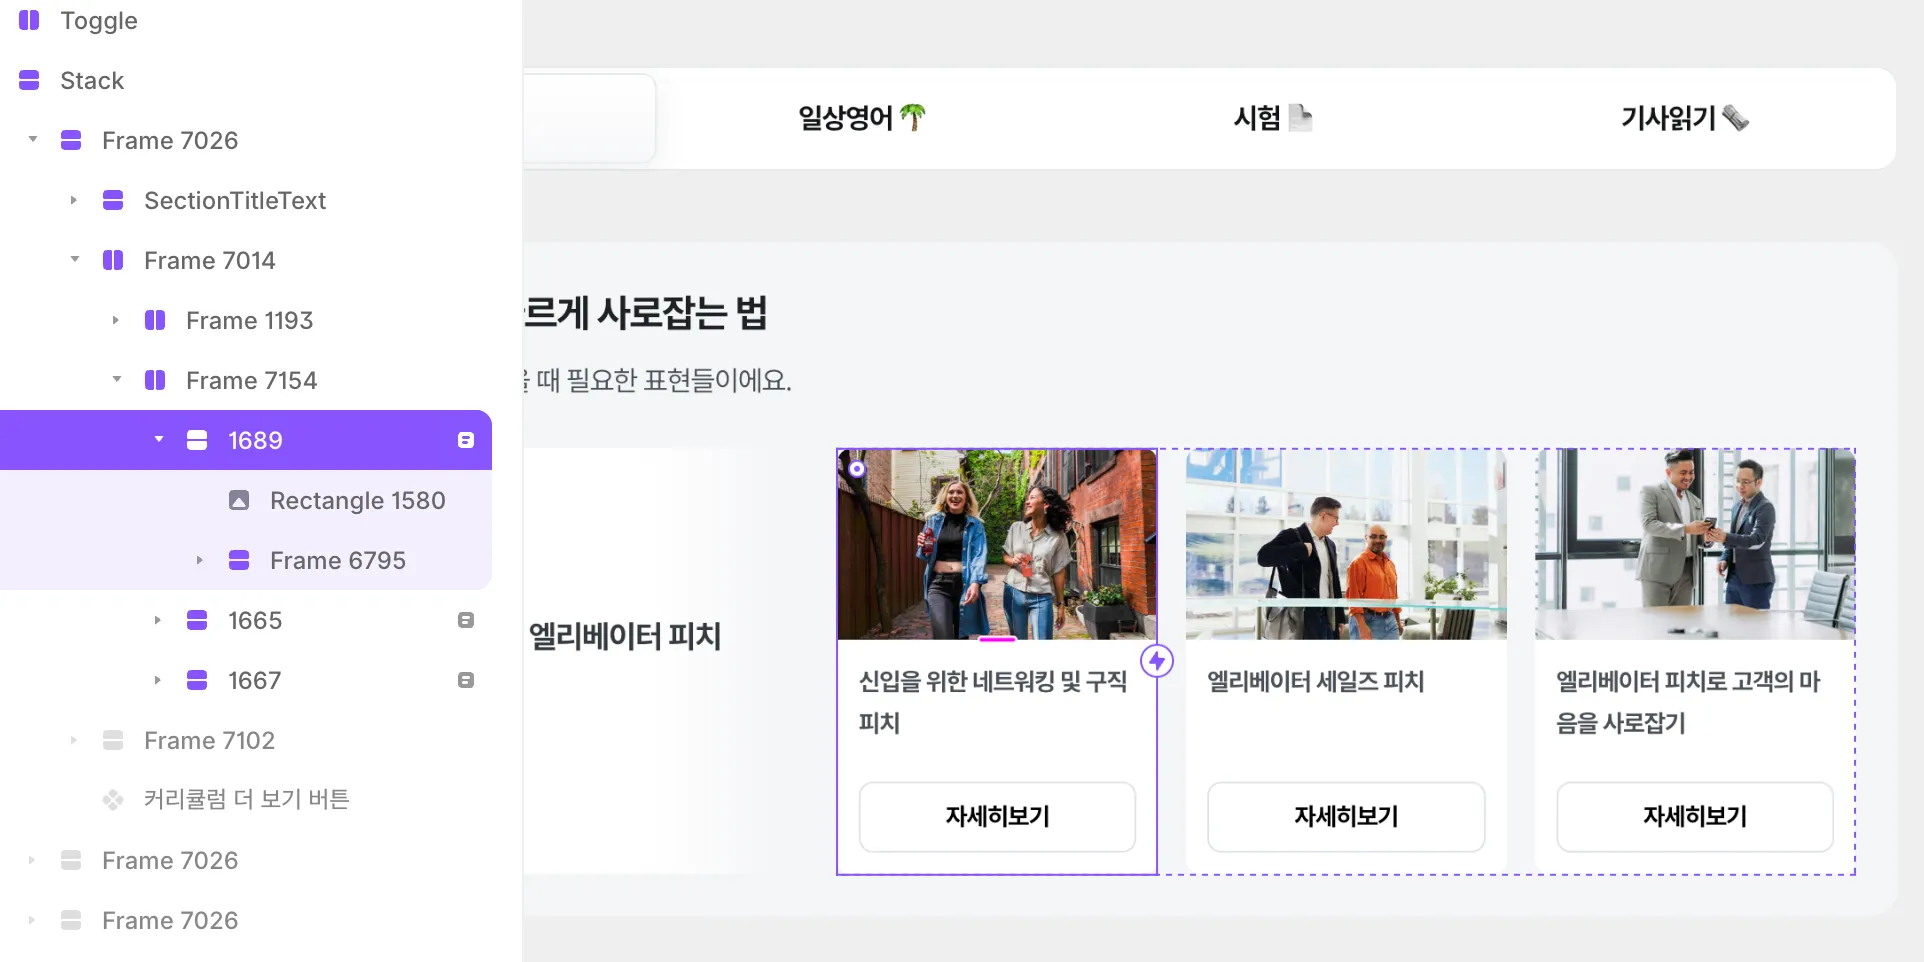Click the circular handle on the selected card's corner
1924x962 pixels.
pyautogui.click(x=857, y=468)
